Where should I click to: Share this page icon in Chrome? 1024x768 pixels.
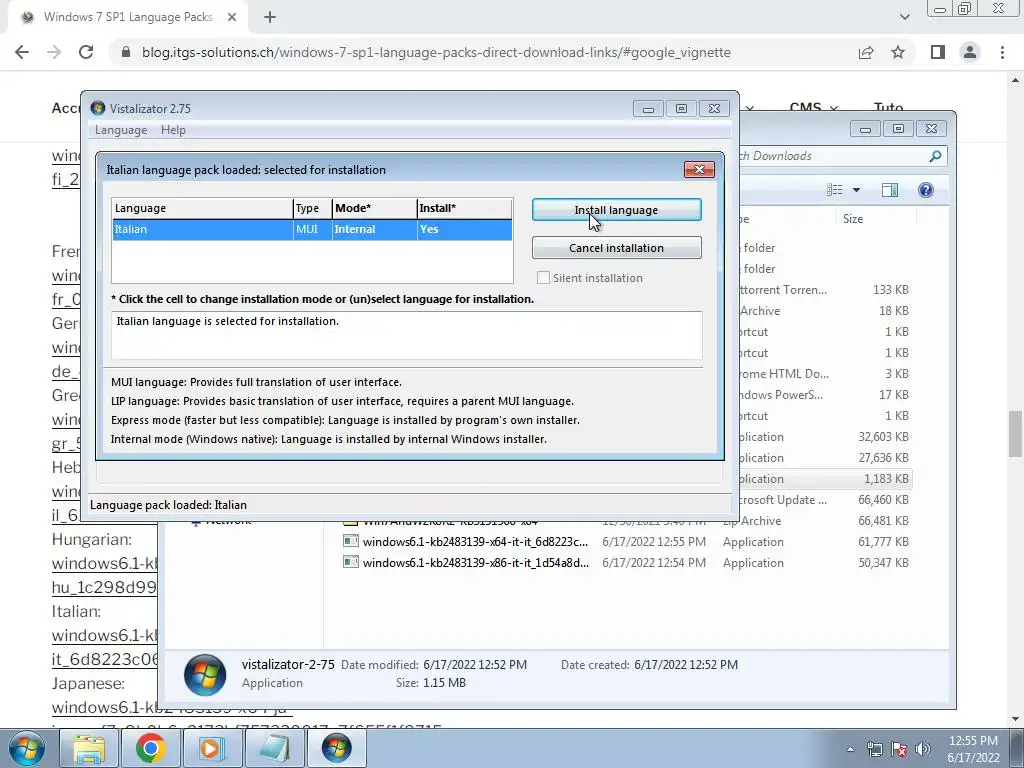(866, 52)
